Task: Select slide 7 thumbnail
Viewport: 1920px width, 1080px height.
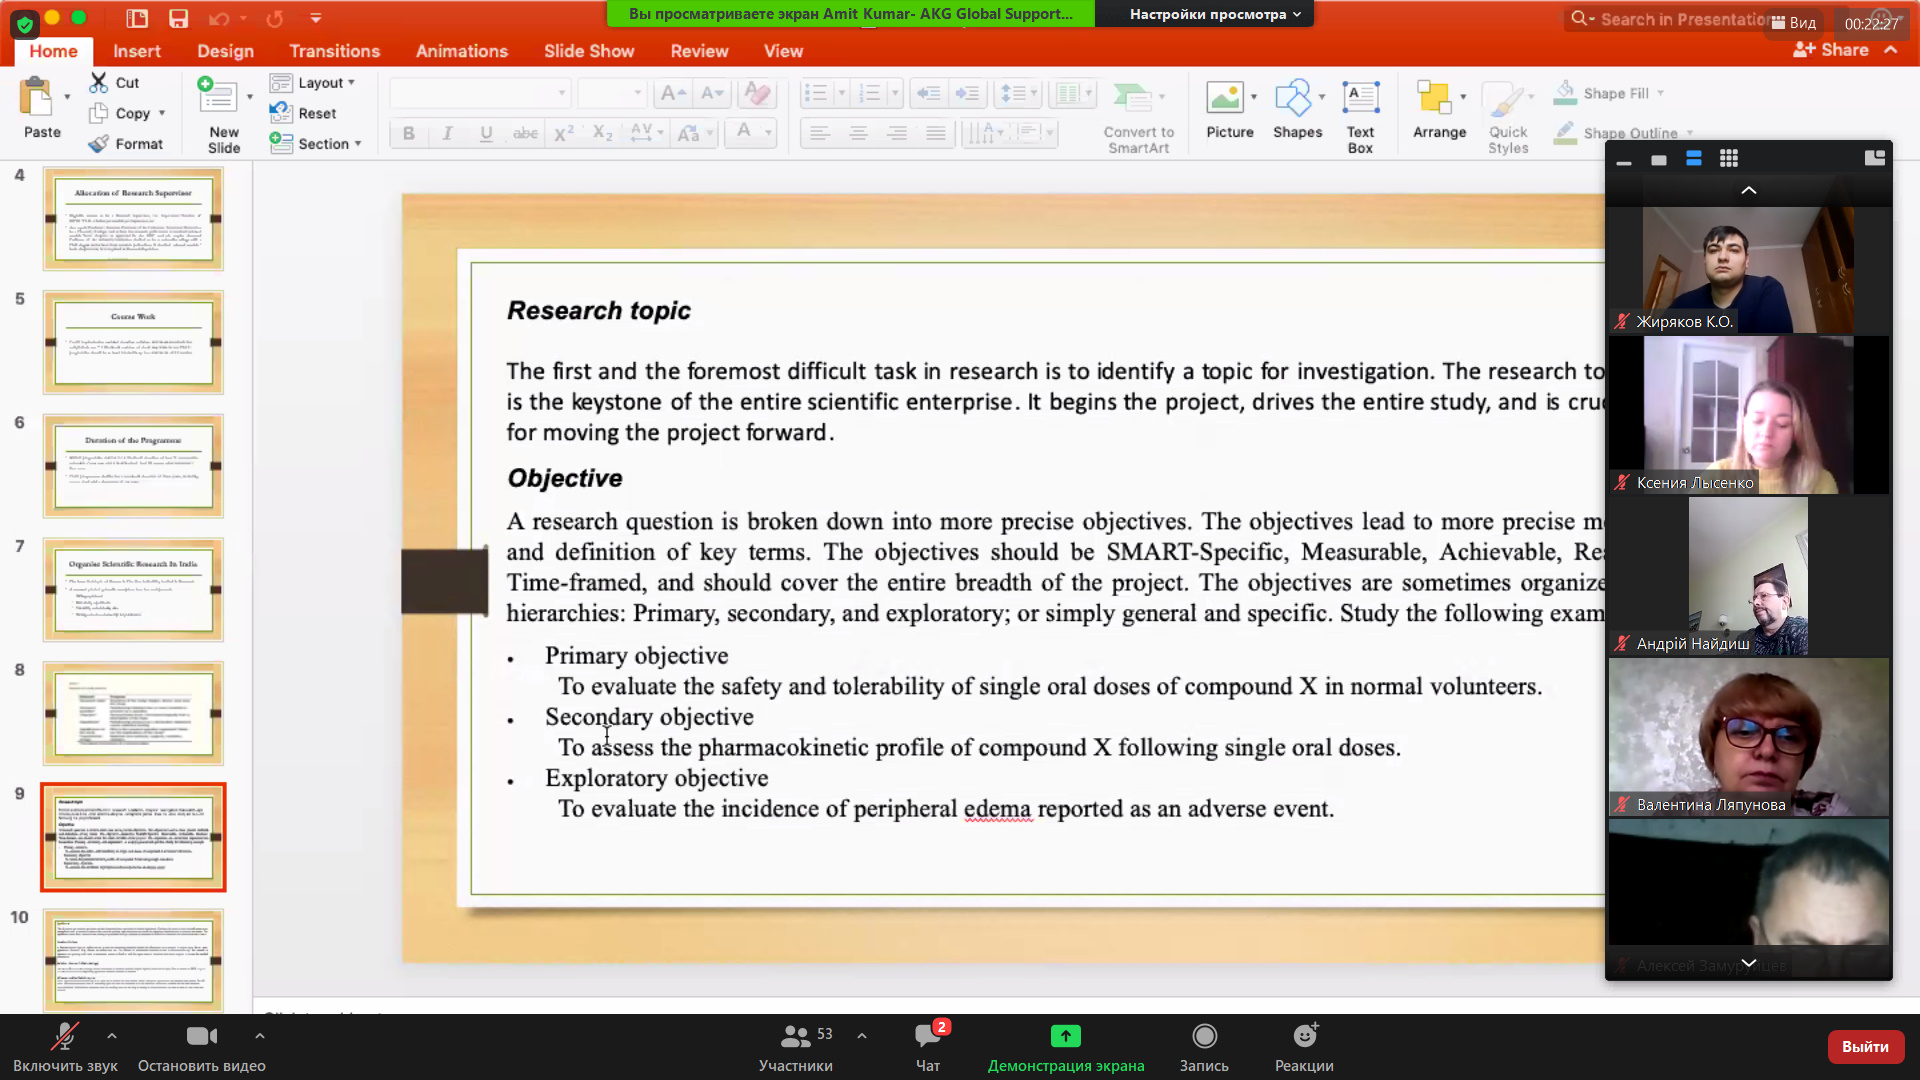Action: tap(133, 589)
